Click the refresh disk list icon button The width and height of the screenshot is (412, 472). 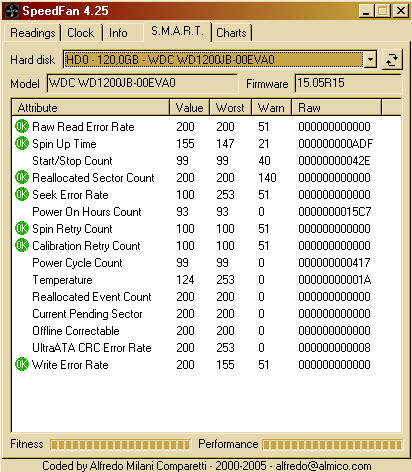point(392,60)
